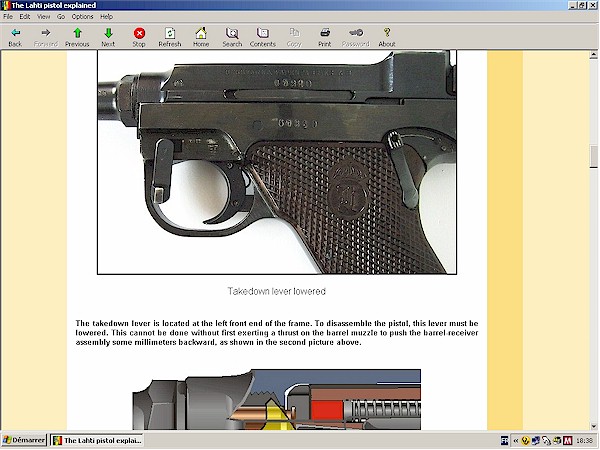Click the red Stop button
600x450 pixels.
pos(139,37)
